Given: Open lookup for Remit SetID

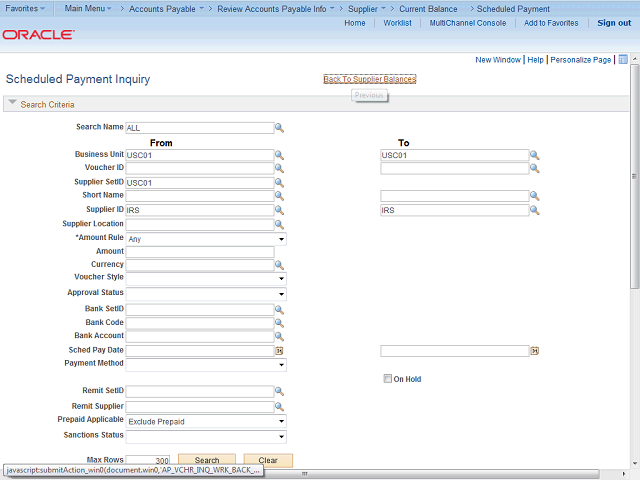Looking at the screenshot, I should (x=279, y=391).
